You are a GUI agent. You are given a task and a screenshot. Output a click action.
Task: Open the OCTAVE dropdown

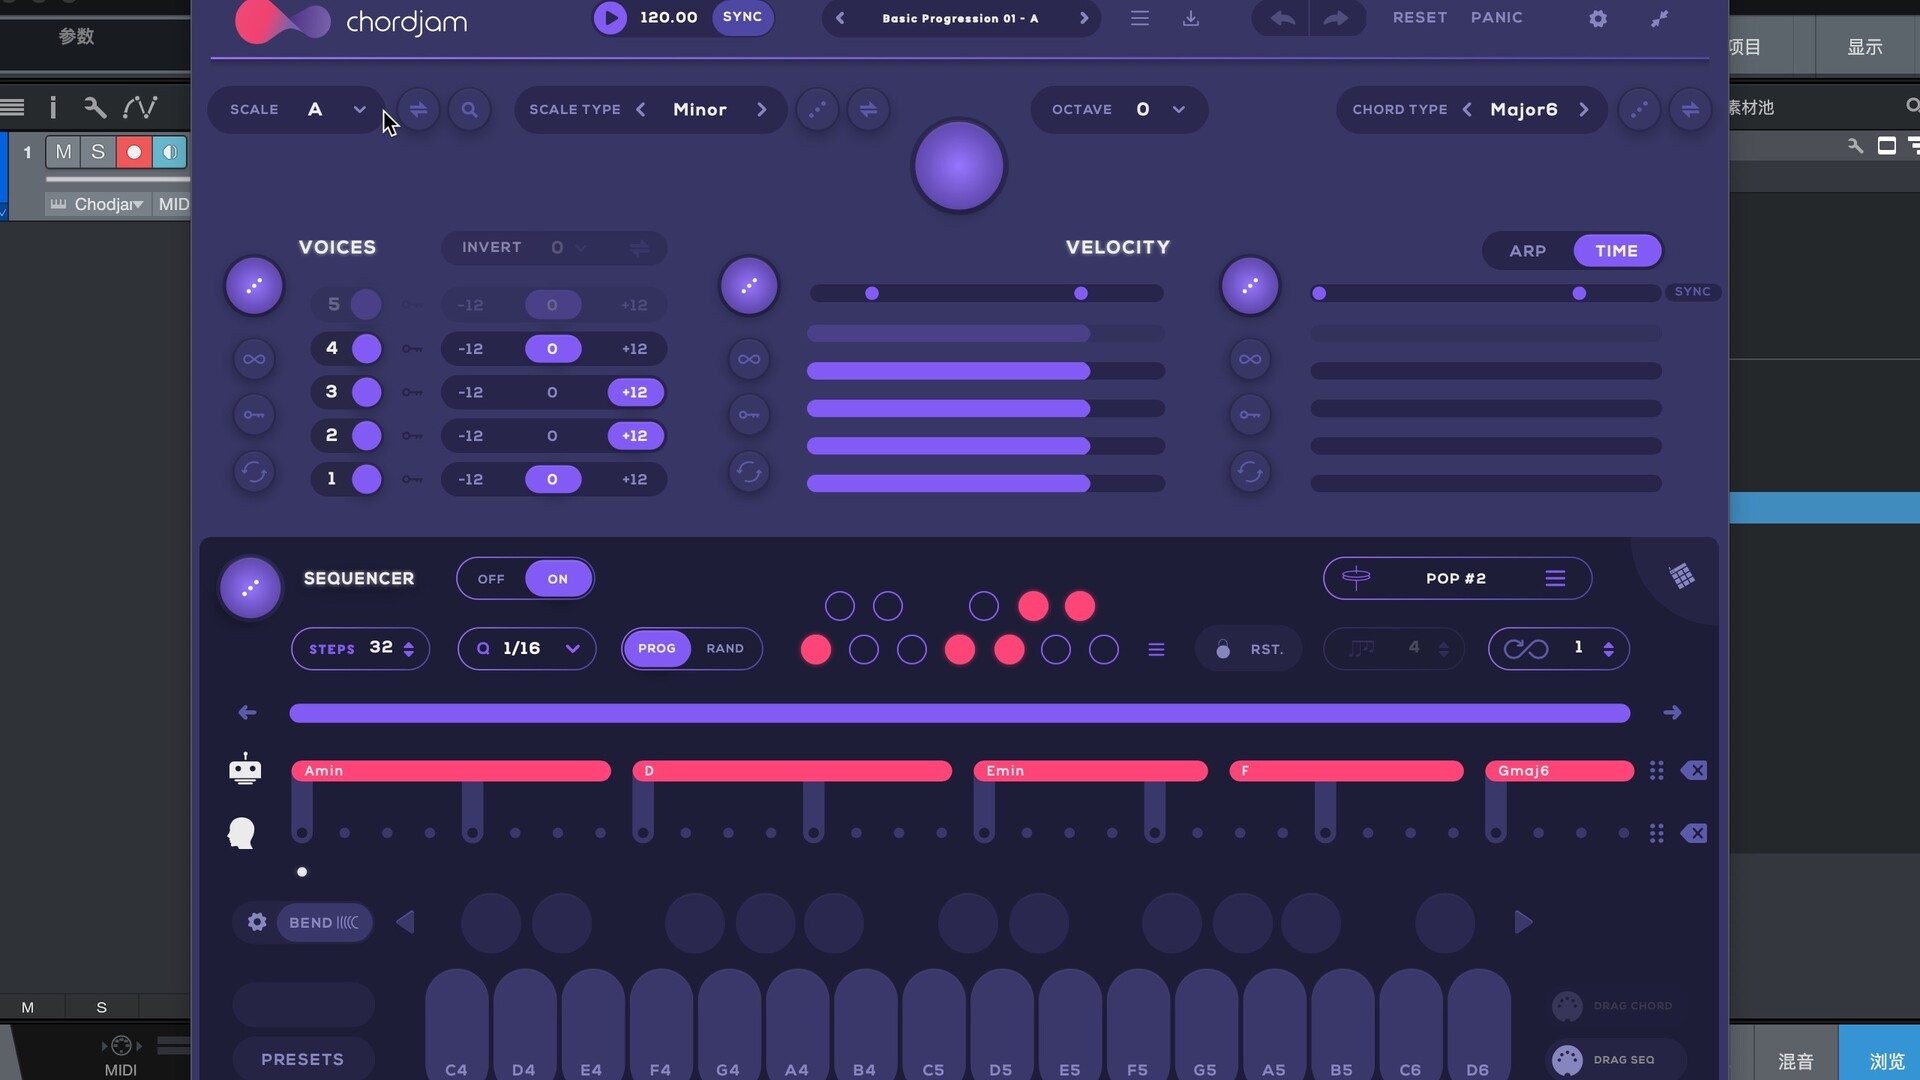click(x=1179, y=109)
